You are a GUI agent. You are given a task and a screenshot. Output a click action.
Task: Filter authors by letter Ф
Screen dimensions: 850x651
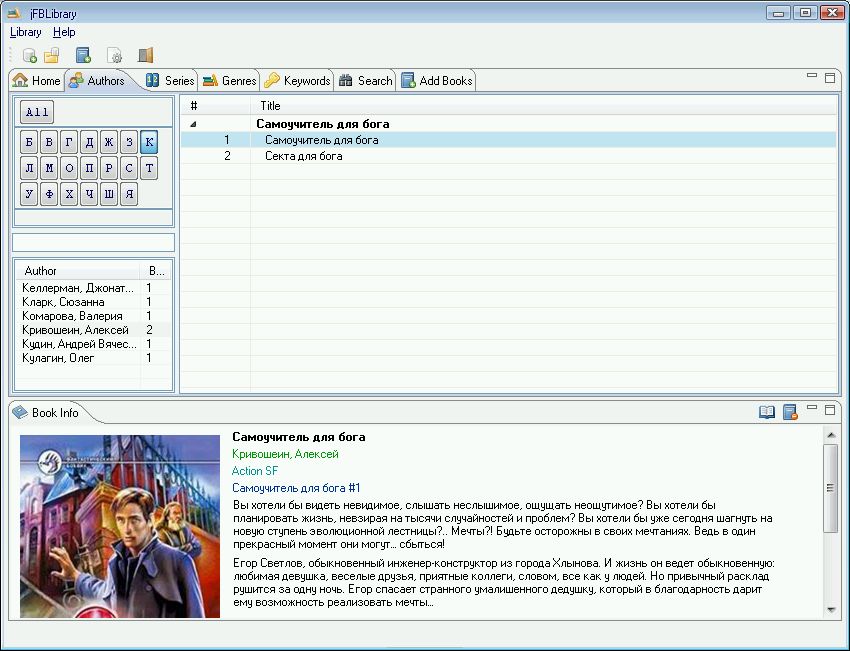pyautogui.click(x=49, y=194)
